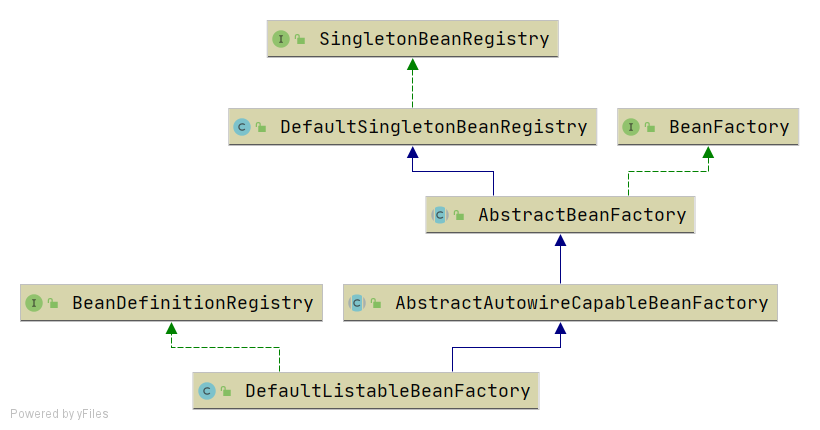Click the public lock icon on BeanFactory
Viewport: 820px width, 430px height.
pos(650,128)
